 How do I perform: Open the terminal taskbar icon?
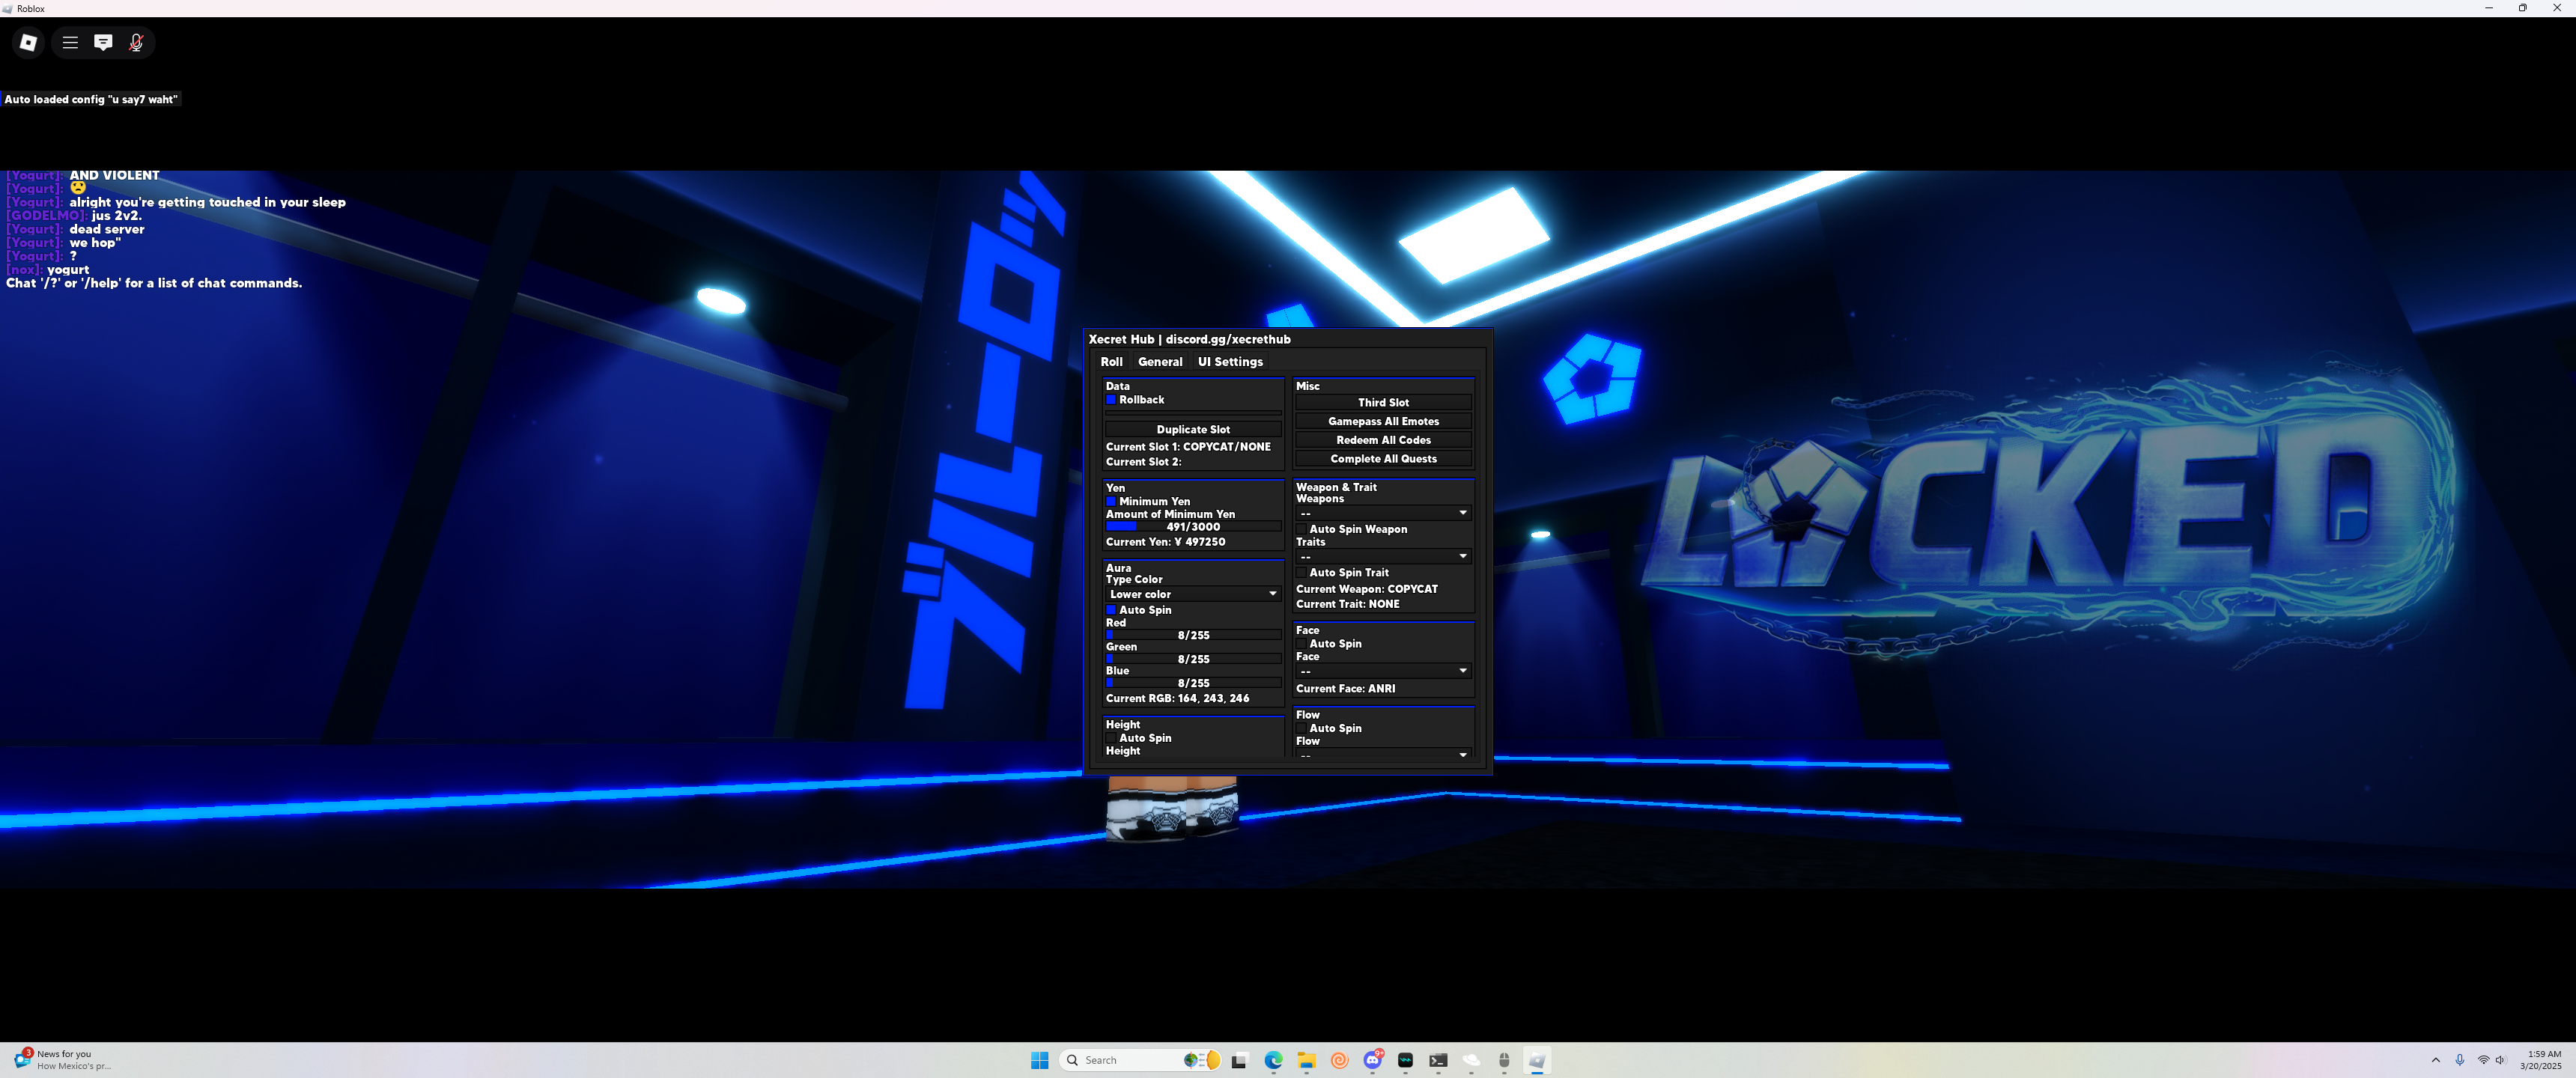pyautogui.click(x=1438, y=1060)
